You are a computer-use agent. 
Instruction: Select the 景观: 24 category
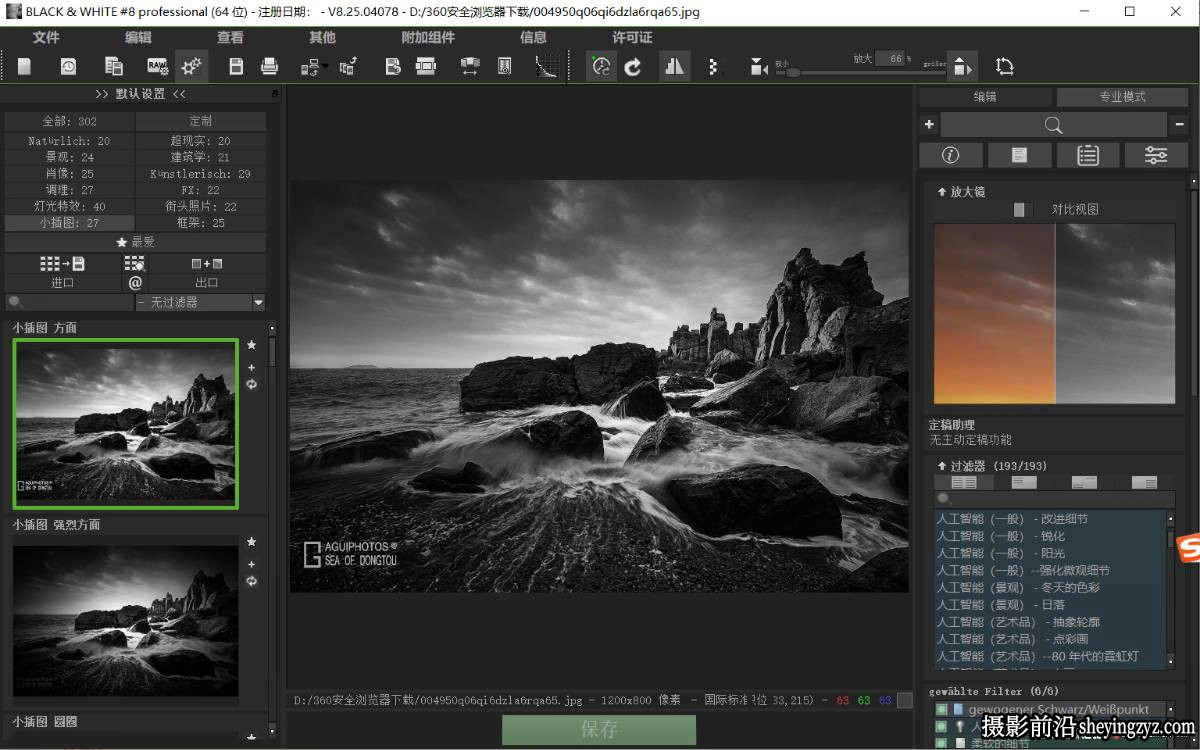tap(70, 157)
